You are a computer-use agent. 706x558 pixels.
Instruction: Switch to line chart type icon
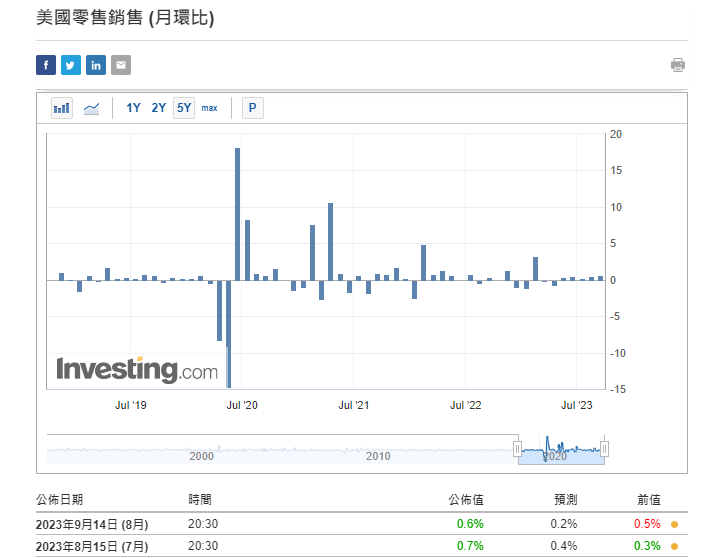coord(91,108)
